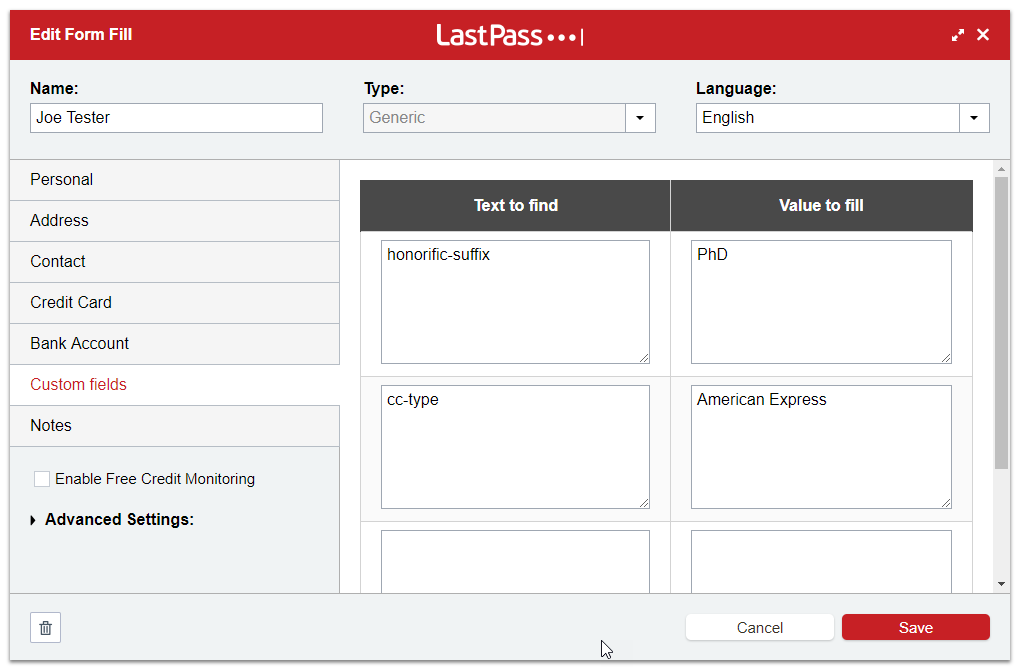
Task: Open the Bank Account tab
Action: (x=174, y=344)
